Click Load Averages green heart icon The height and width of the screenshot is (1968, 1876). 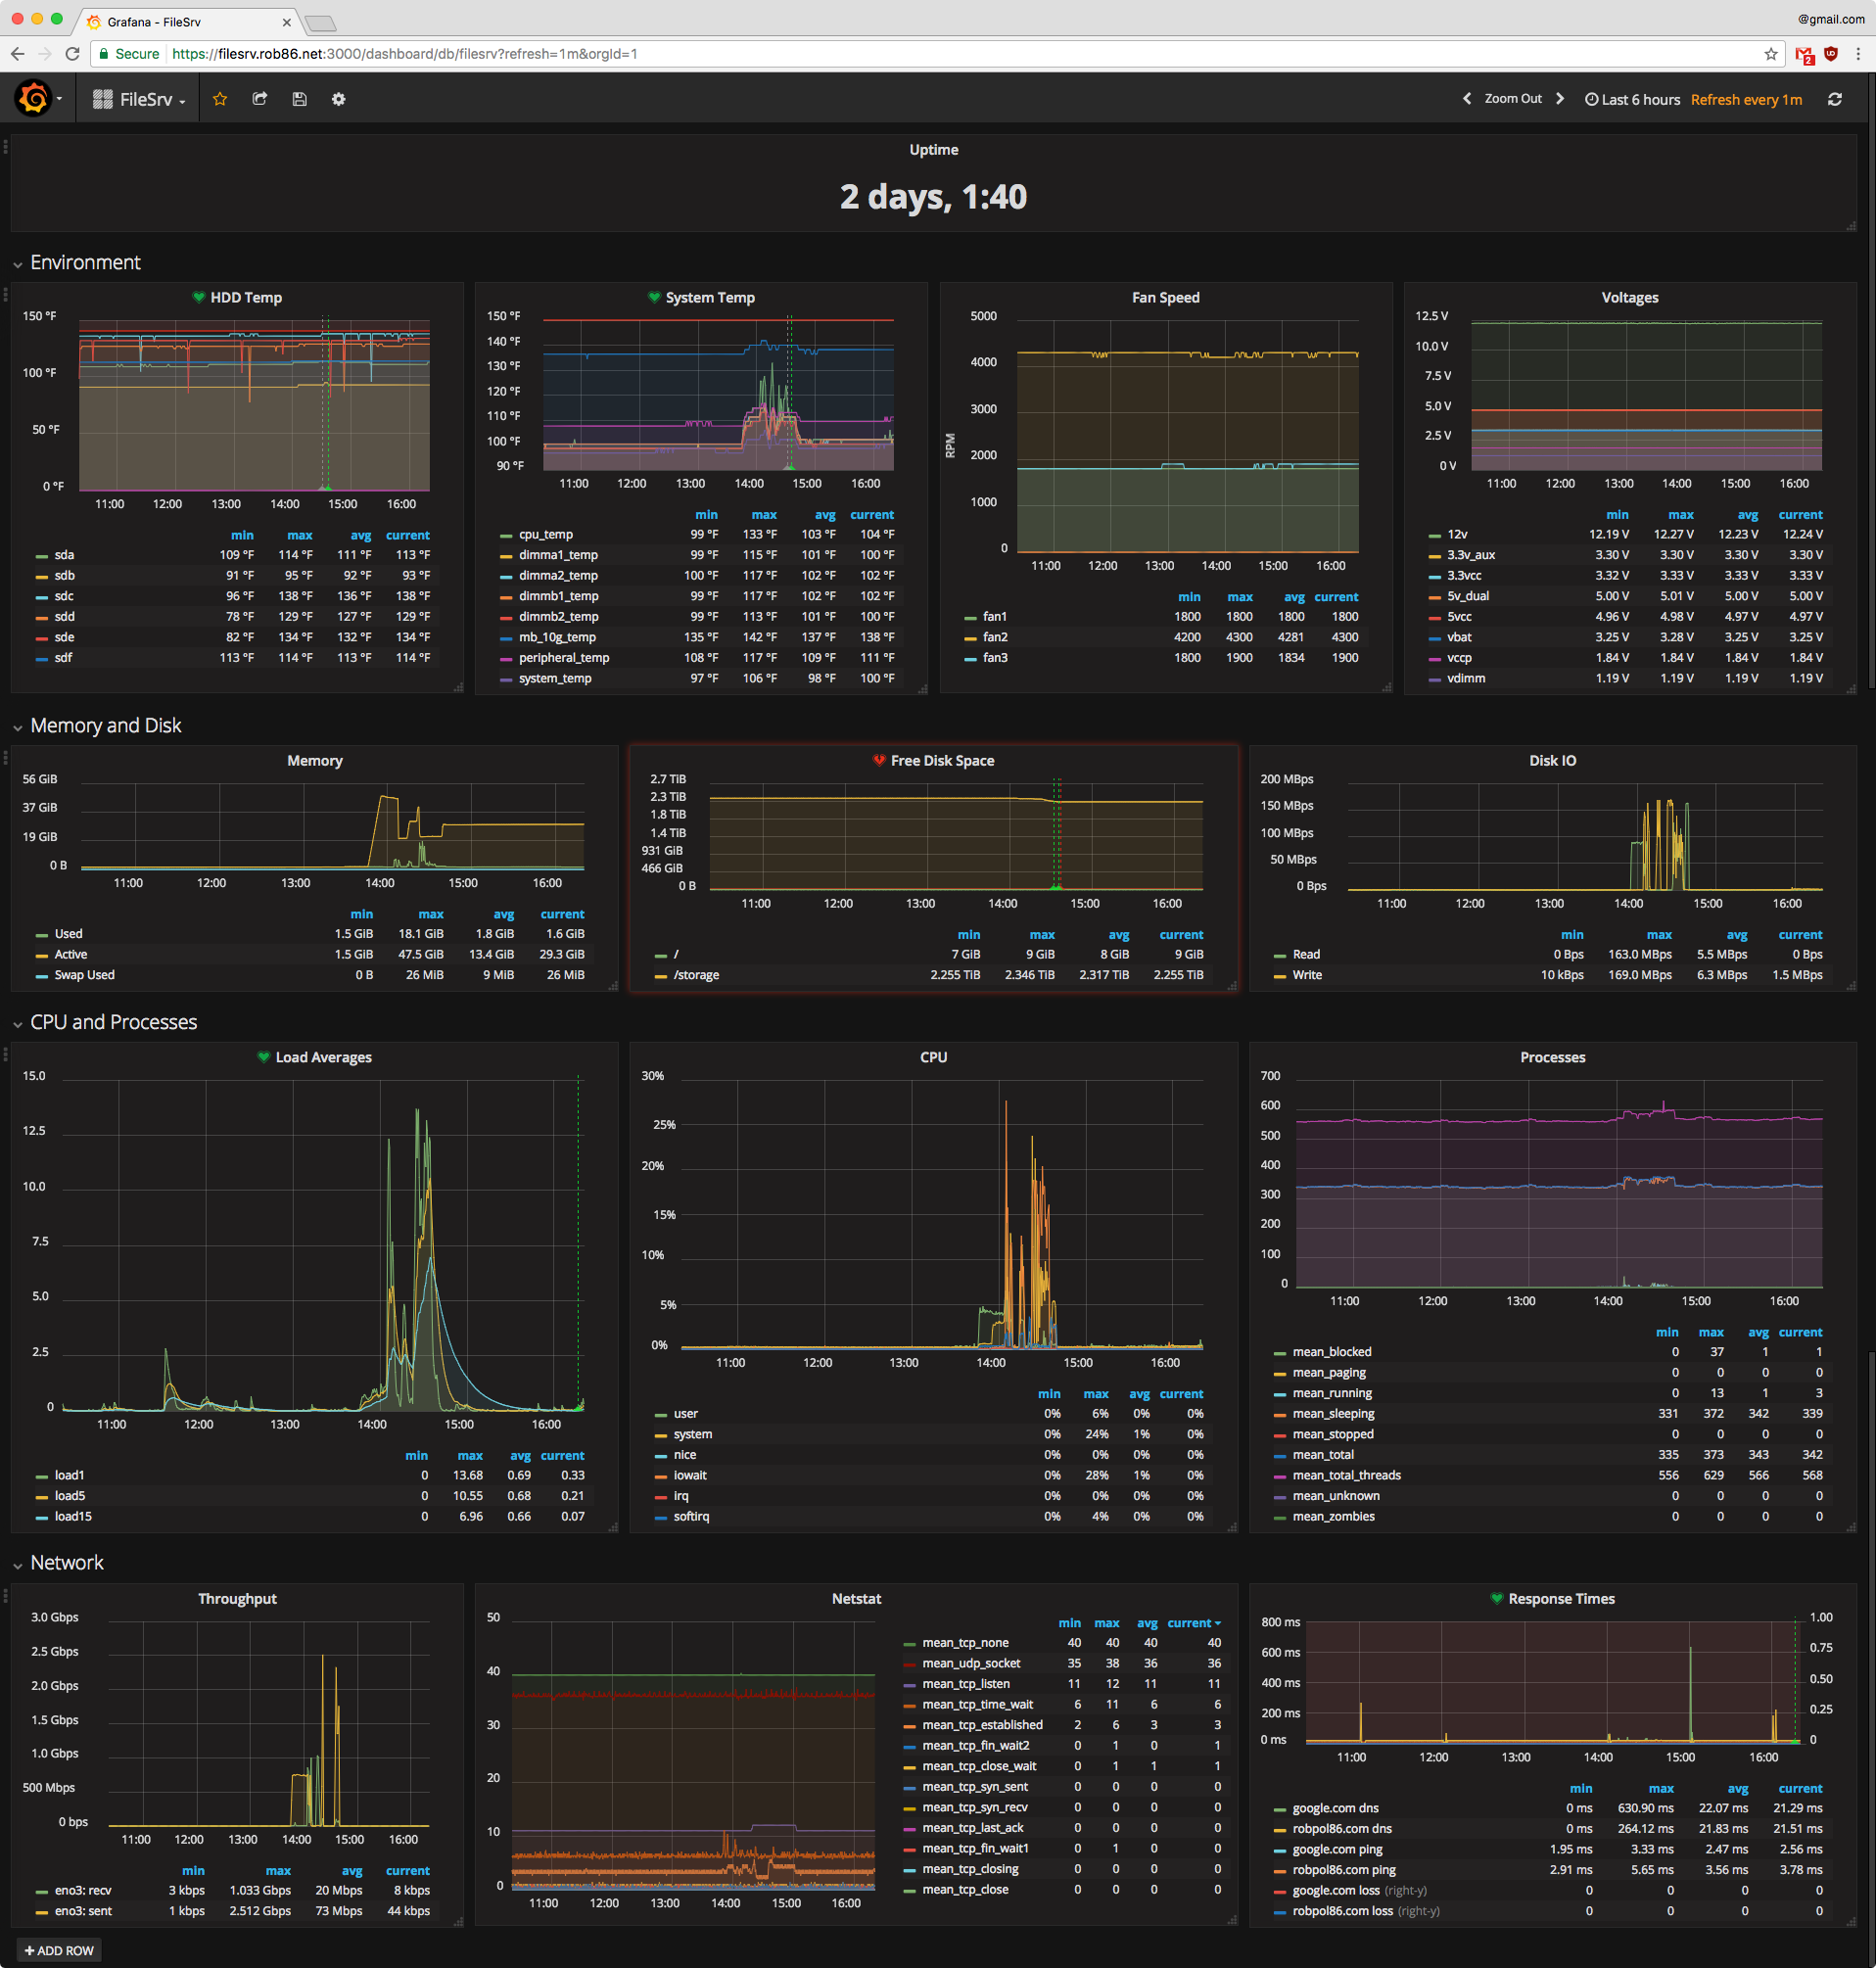click(x=264, y=1057)
